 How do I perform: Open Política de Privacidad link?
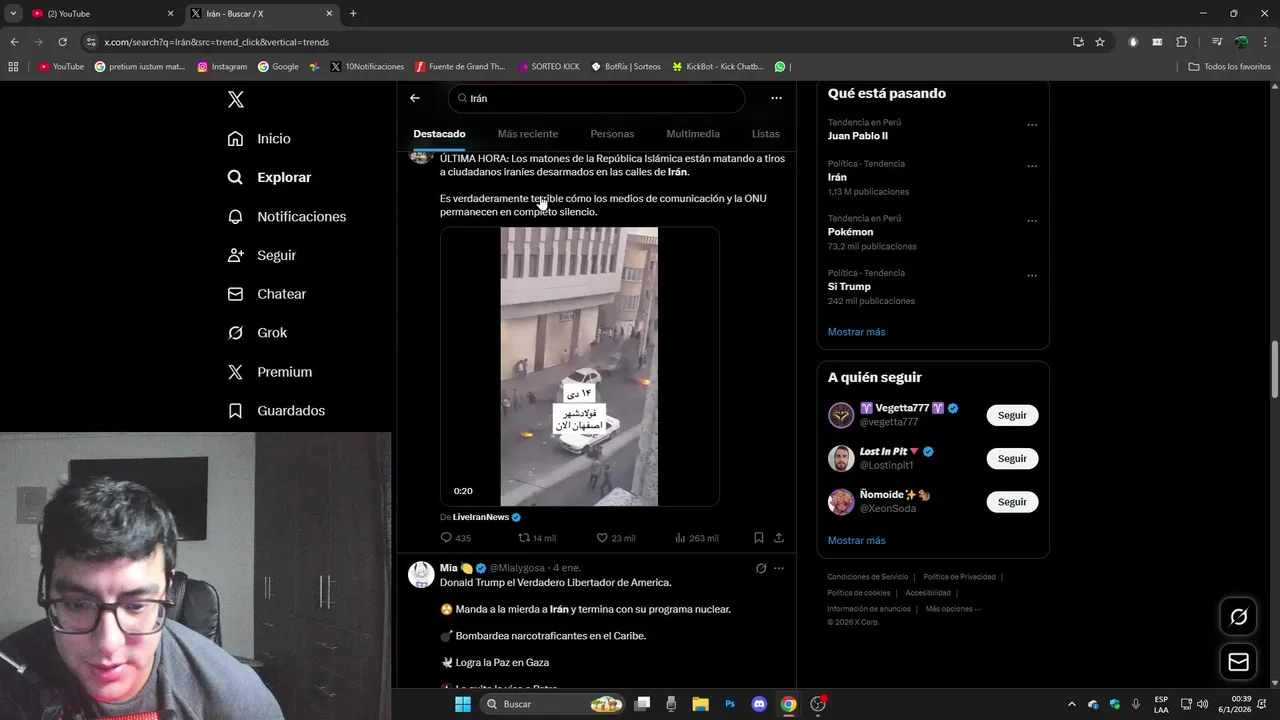click(959, 577)
